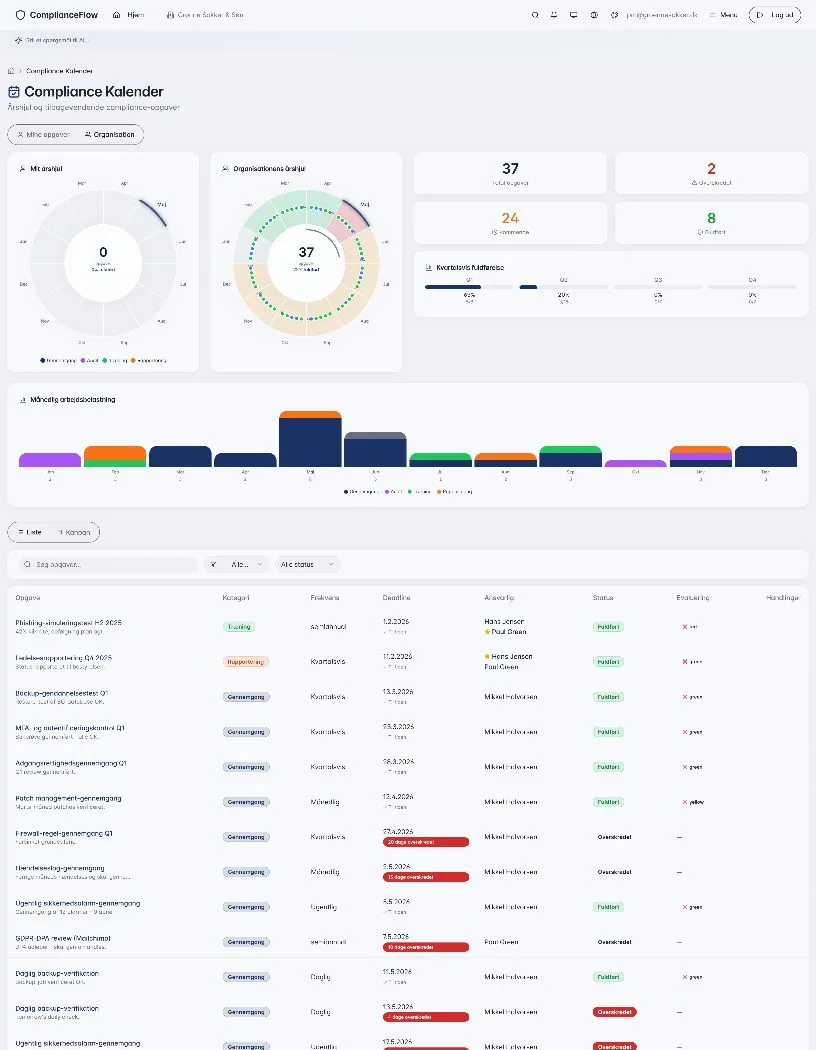This screenshot has width=816, height=1050.
Task: Click the Deadline column header
Action: click(396, 598)
